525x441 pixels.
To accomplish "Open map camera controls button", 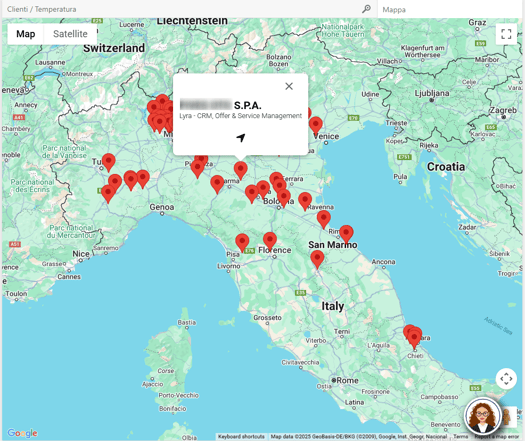I will pyautogui.click(x=506, y=379).
